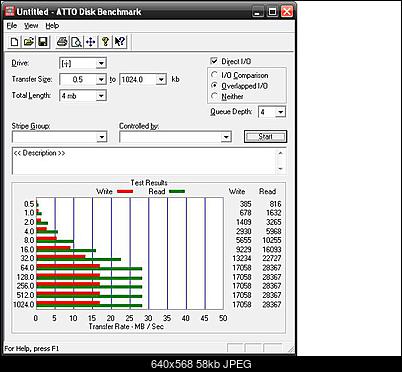Click the yellow question mark About icon

[105, 42]
